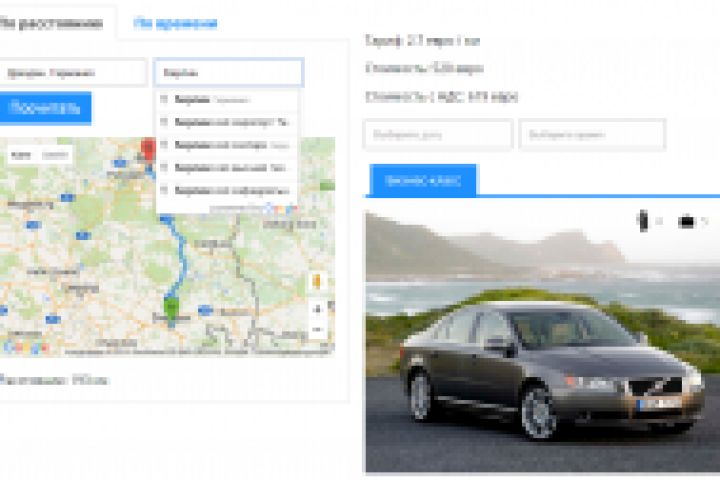Viewport: 720px width, 480px height.
Task: Open the by-distance calculation tab
Action: pos(53,23)
